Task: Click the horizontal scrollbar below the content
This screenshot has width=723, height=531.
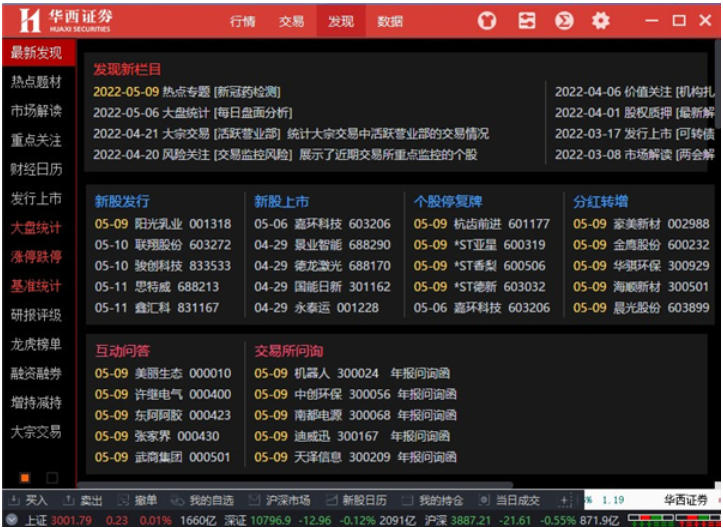Action: (x=295, y=485)
